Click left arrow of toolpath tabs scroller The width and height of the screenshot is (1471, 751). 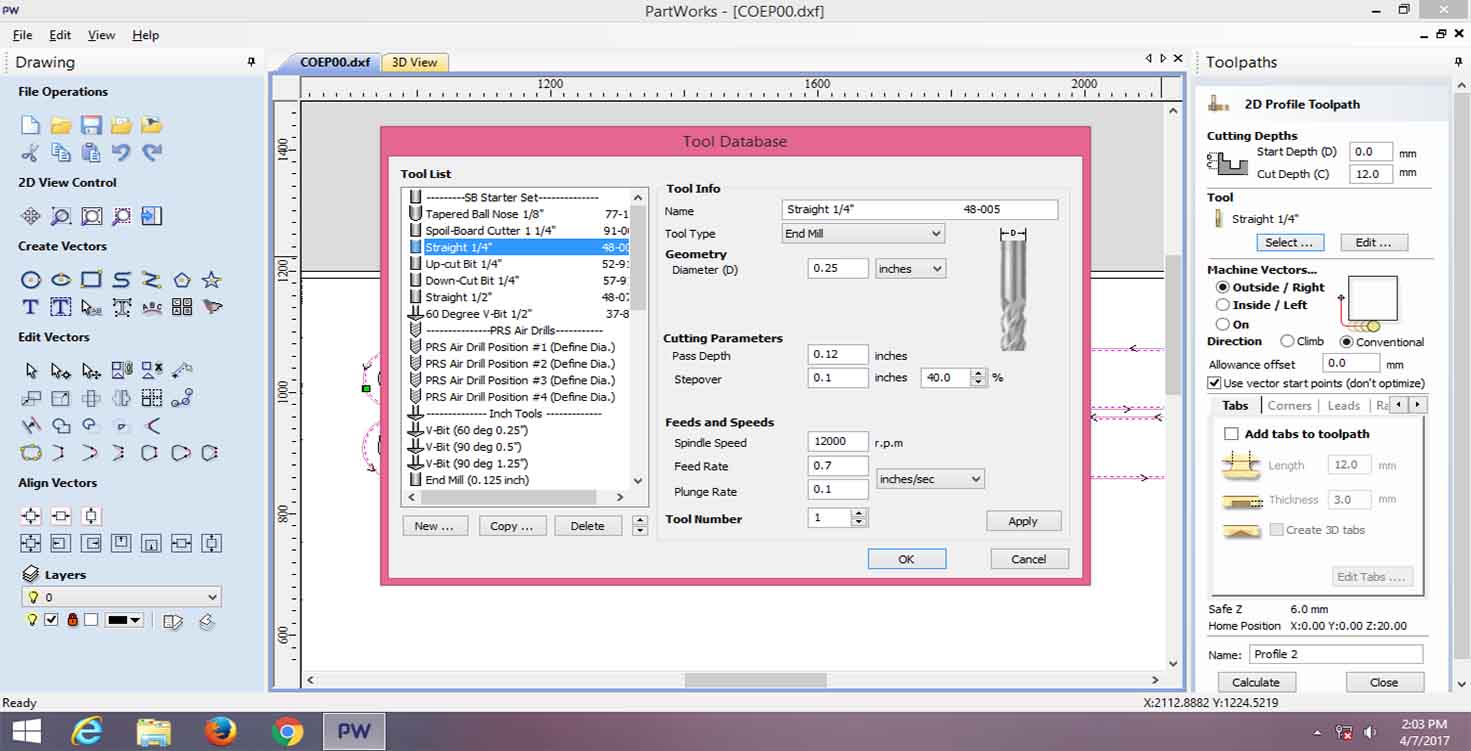tap(1399, 405)
